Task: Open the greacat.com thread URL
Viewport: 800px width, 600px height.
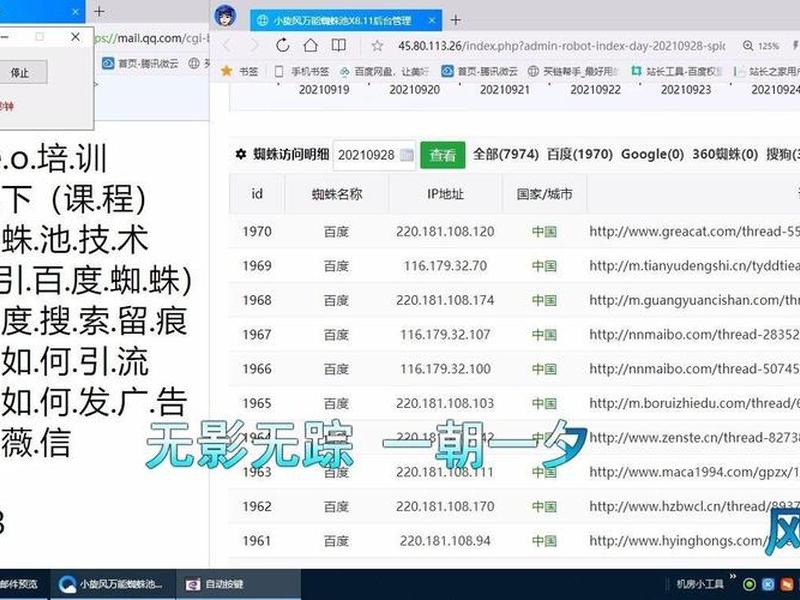Action: tap(694, 232)
